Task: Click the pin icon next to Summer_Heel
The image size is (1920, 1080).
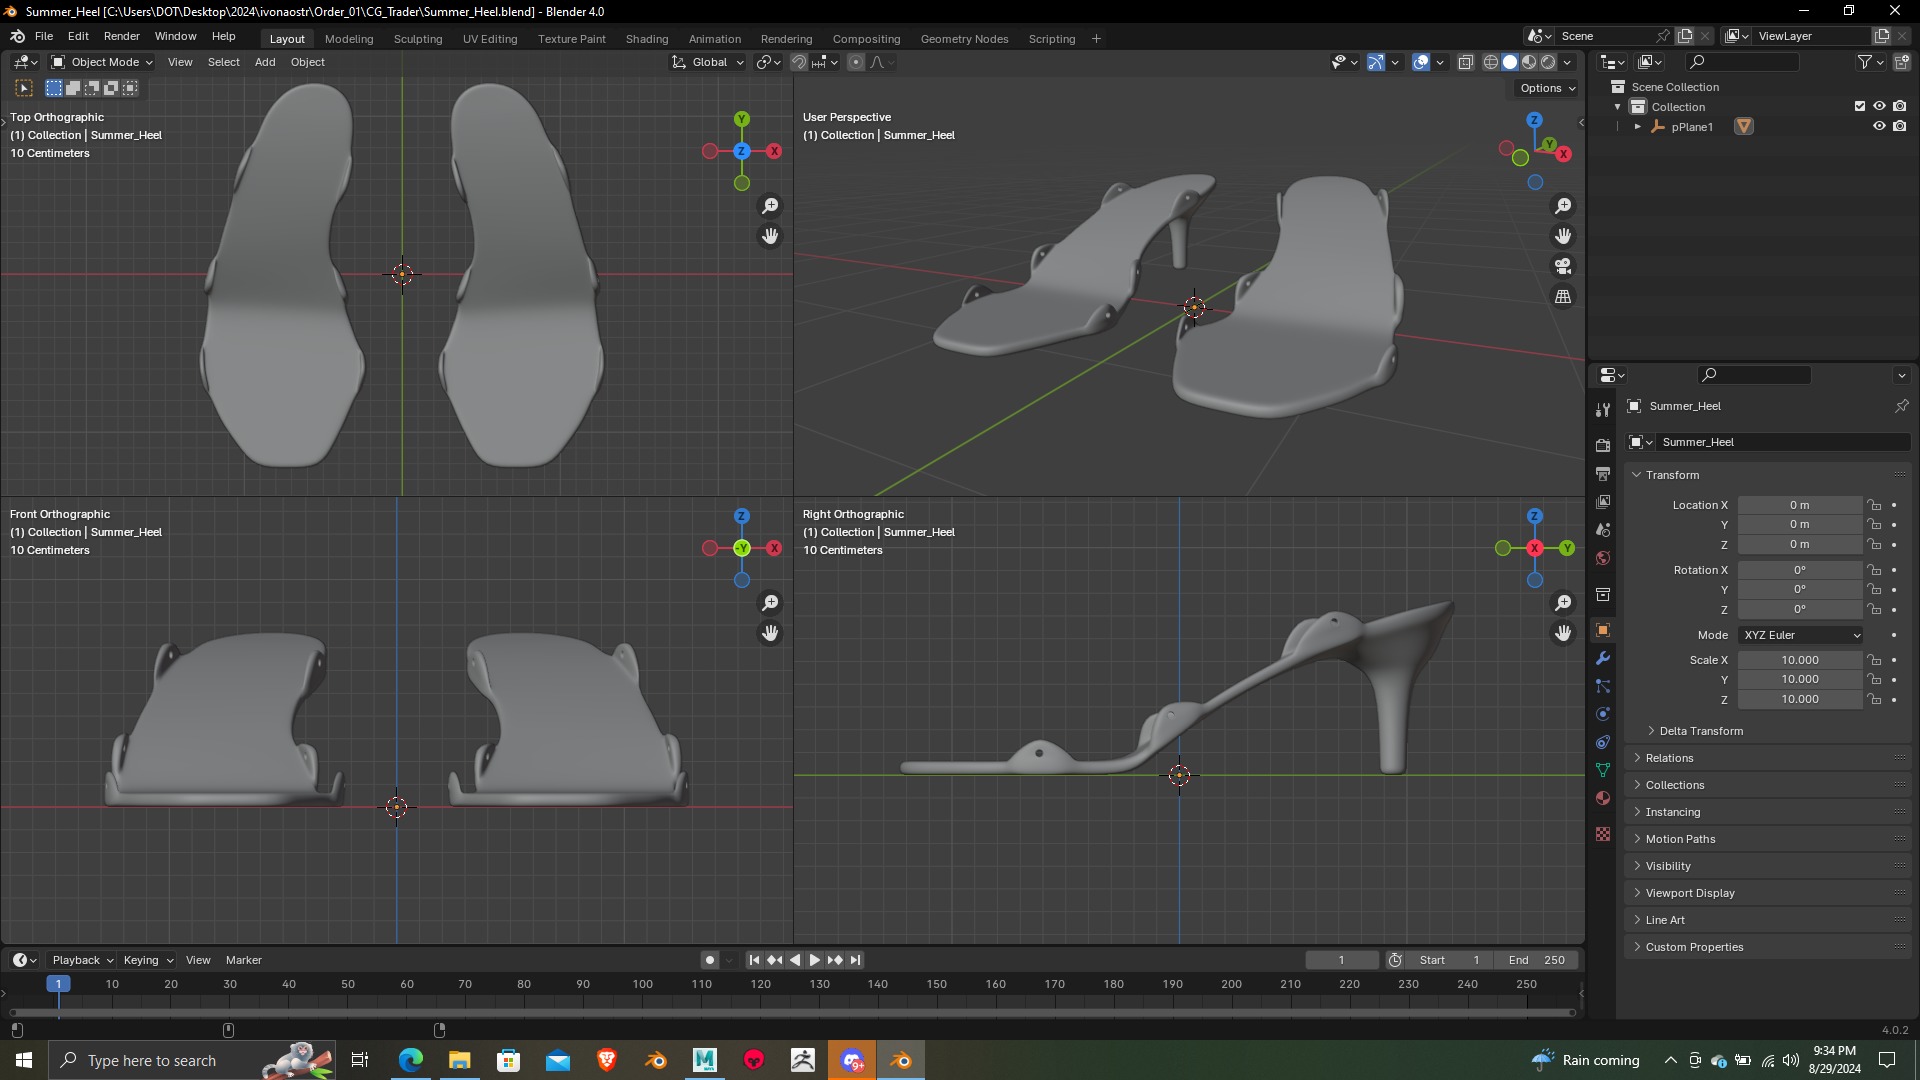Action: [1901, 406]
